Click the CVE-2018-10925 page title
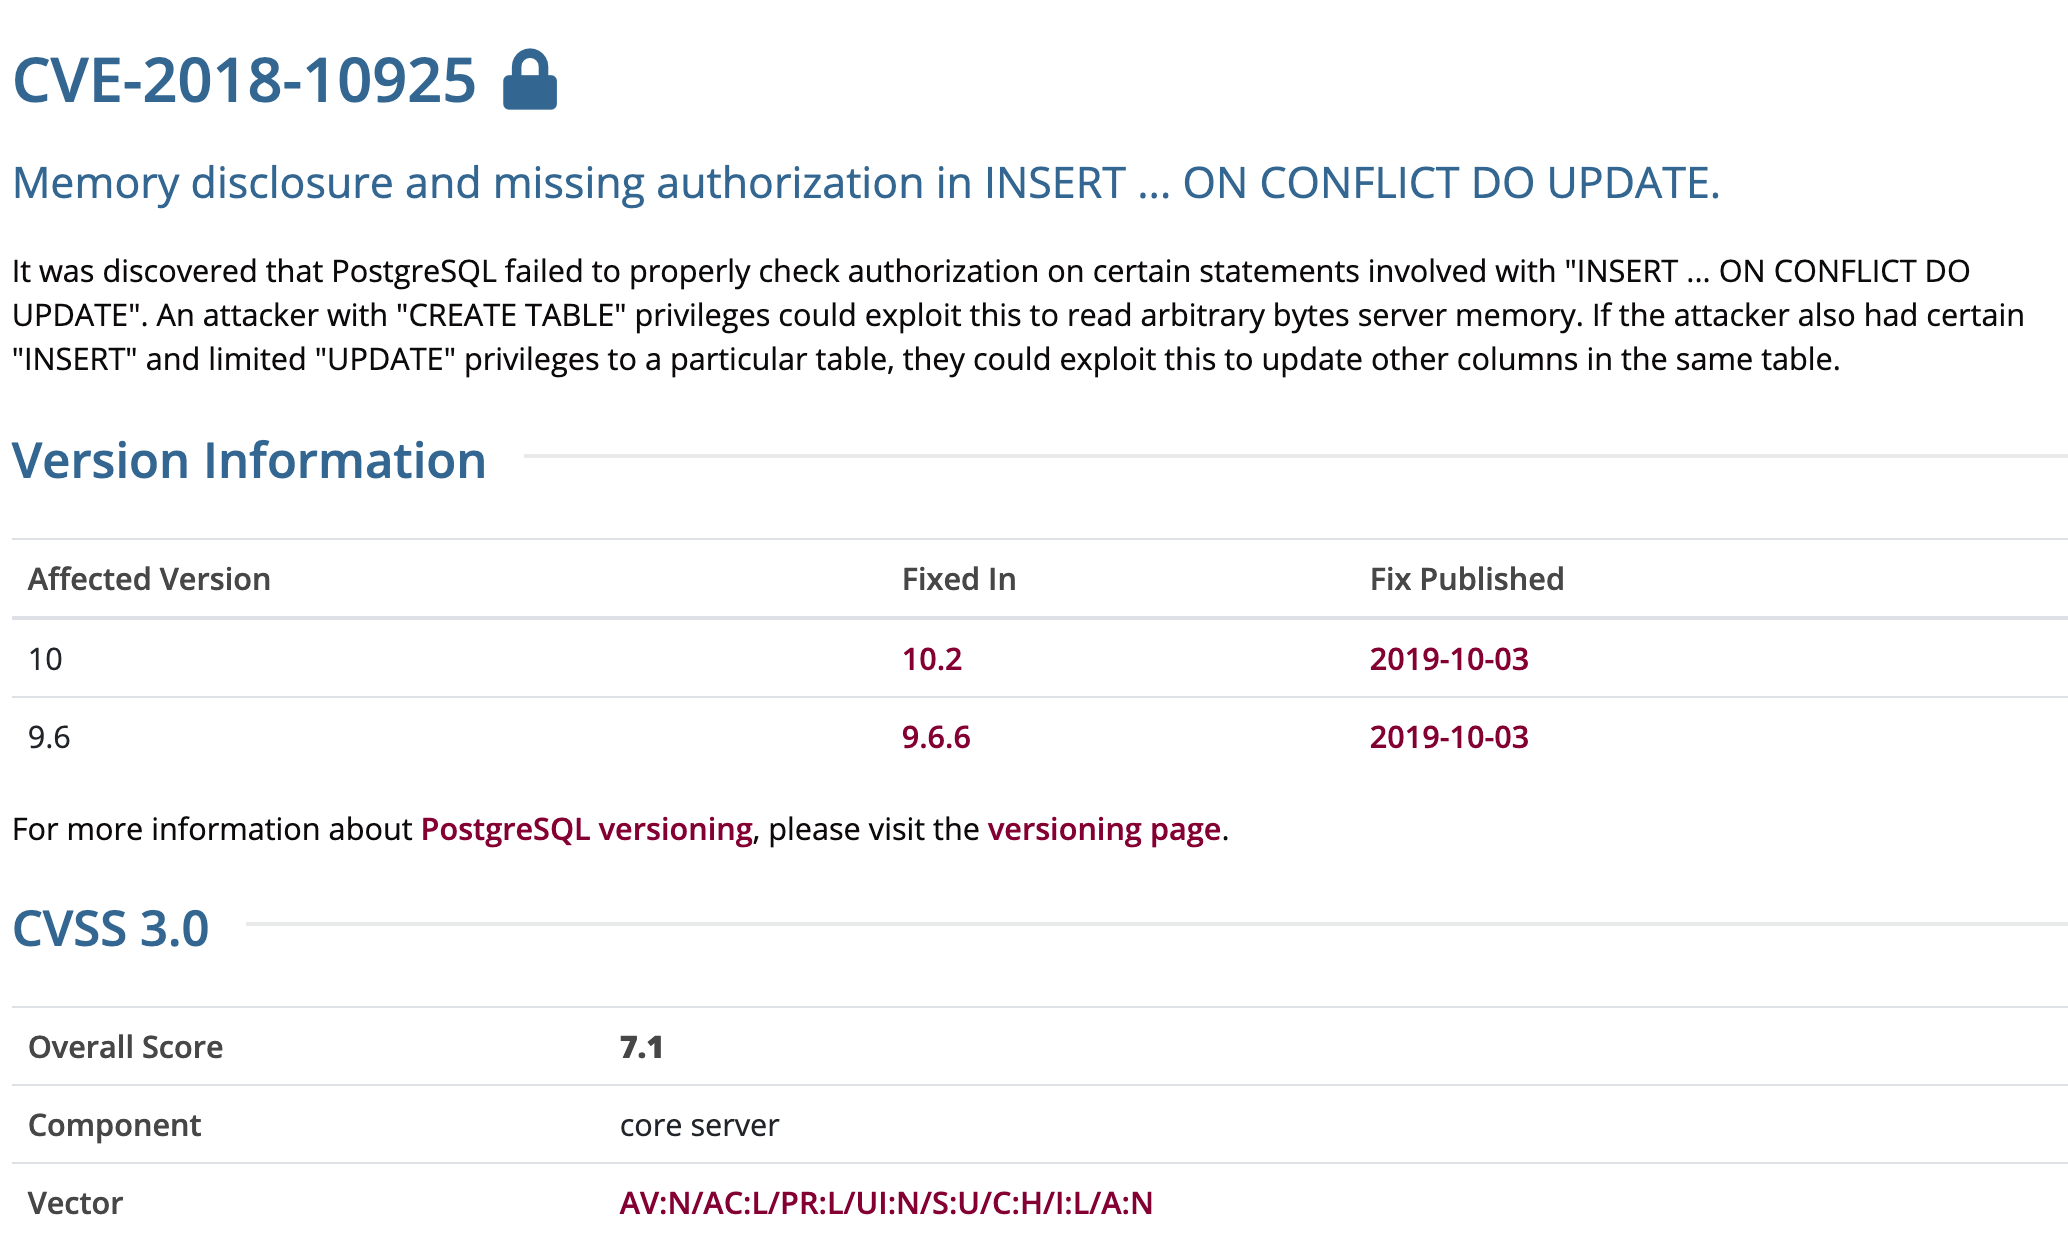Viewport: 2068px width, 1252px height. 244,80
